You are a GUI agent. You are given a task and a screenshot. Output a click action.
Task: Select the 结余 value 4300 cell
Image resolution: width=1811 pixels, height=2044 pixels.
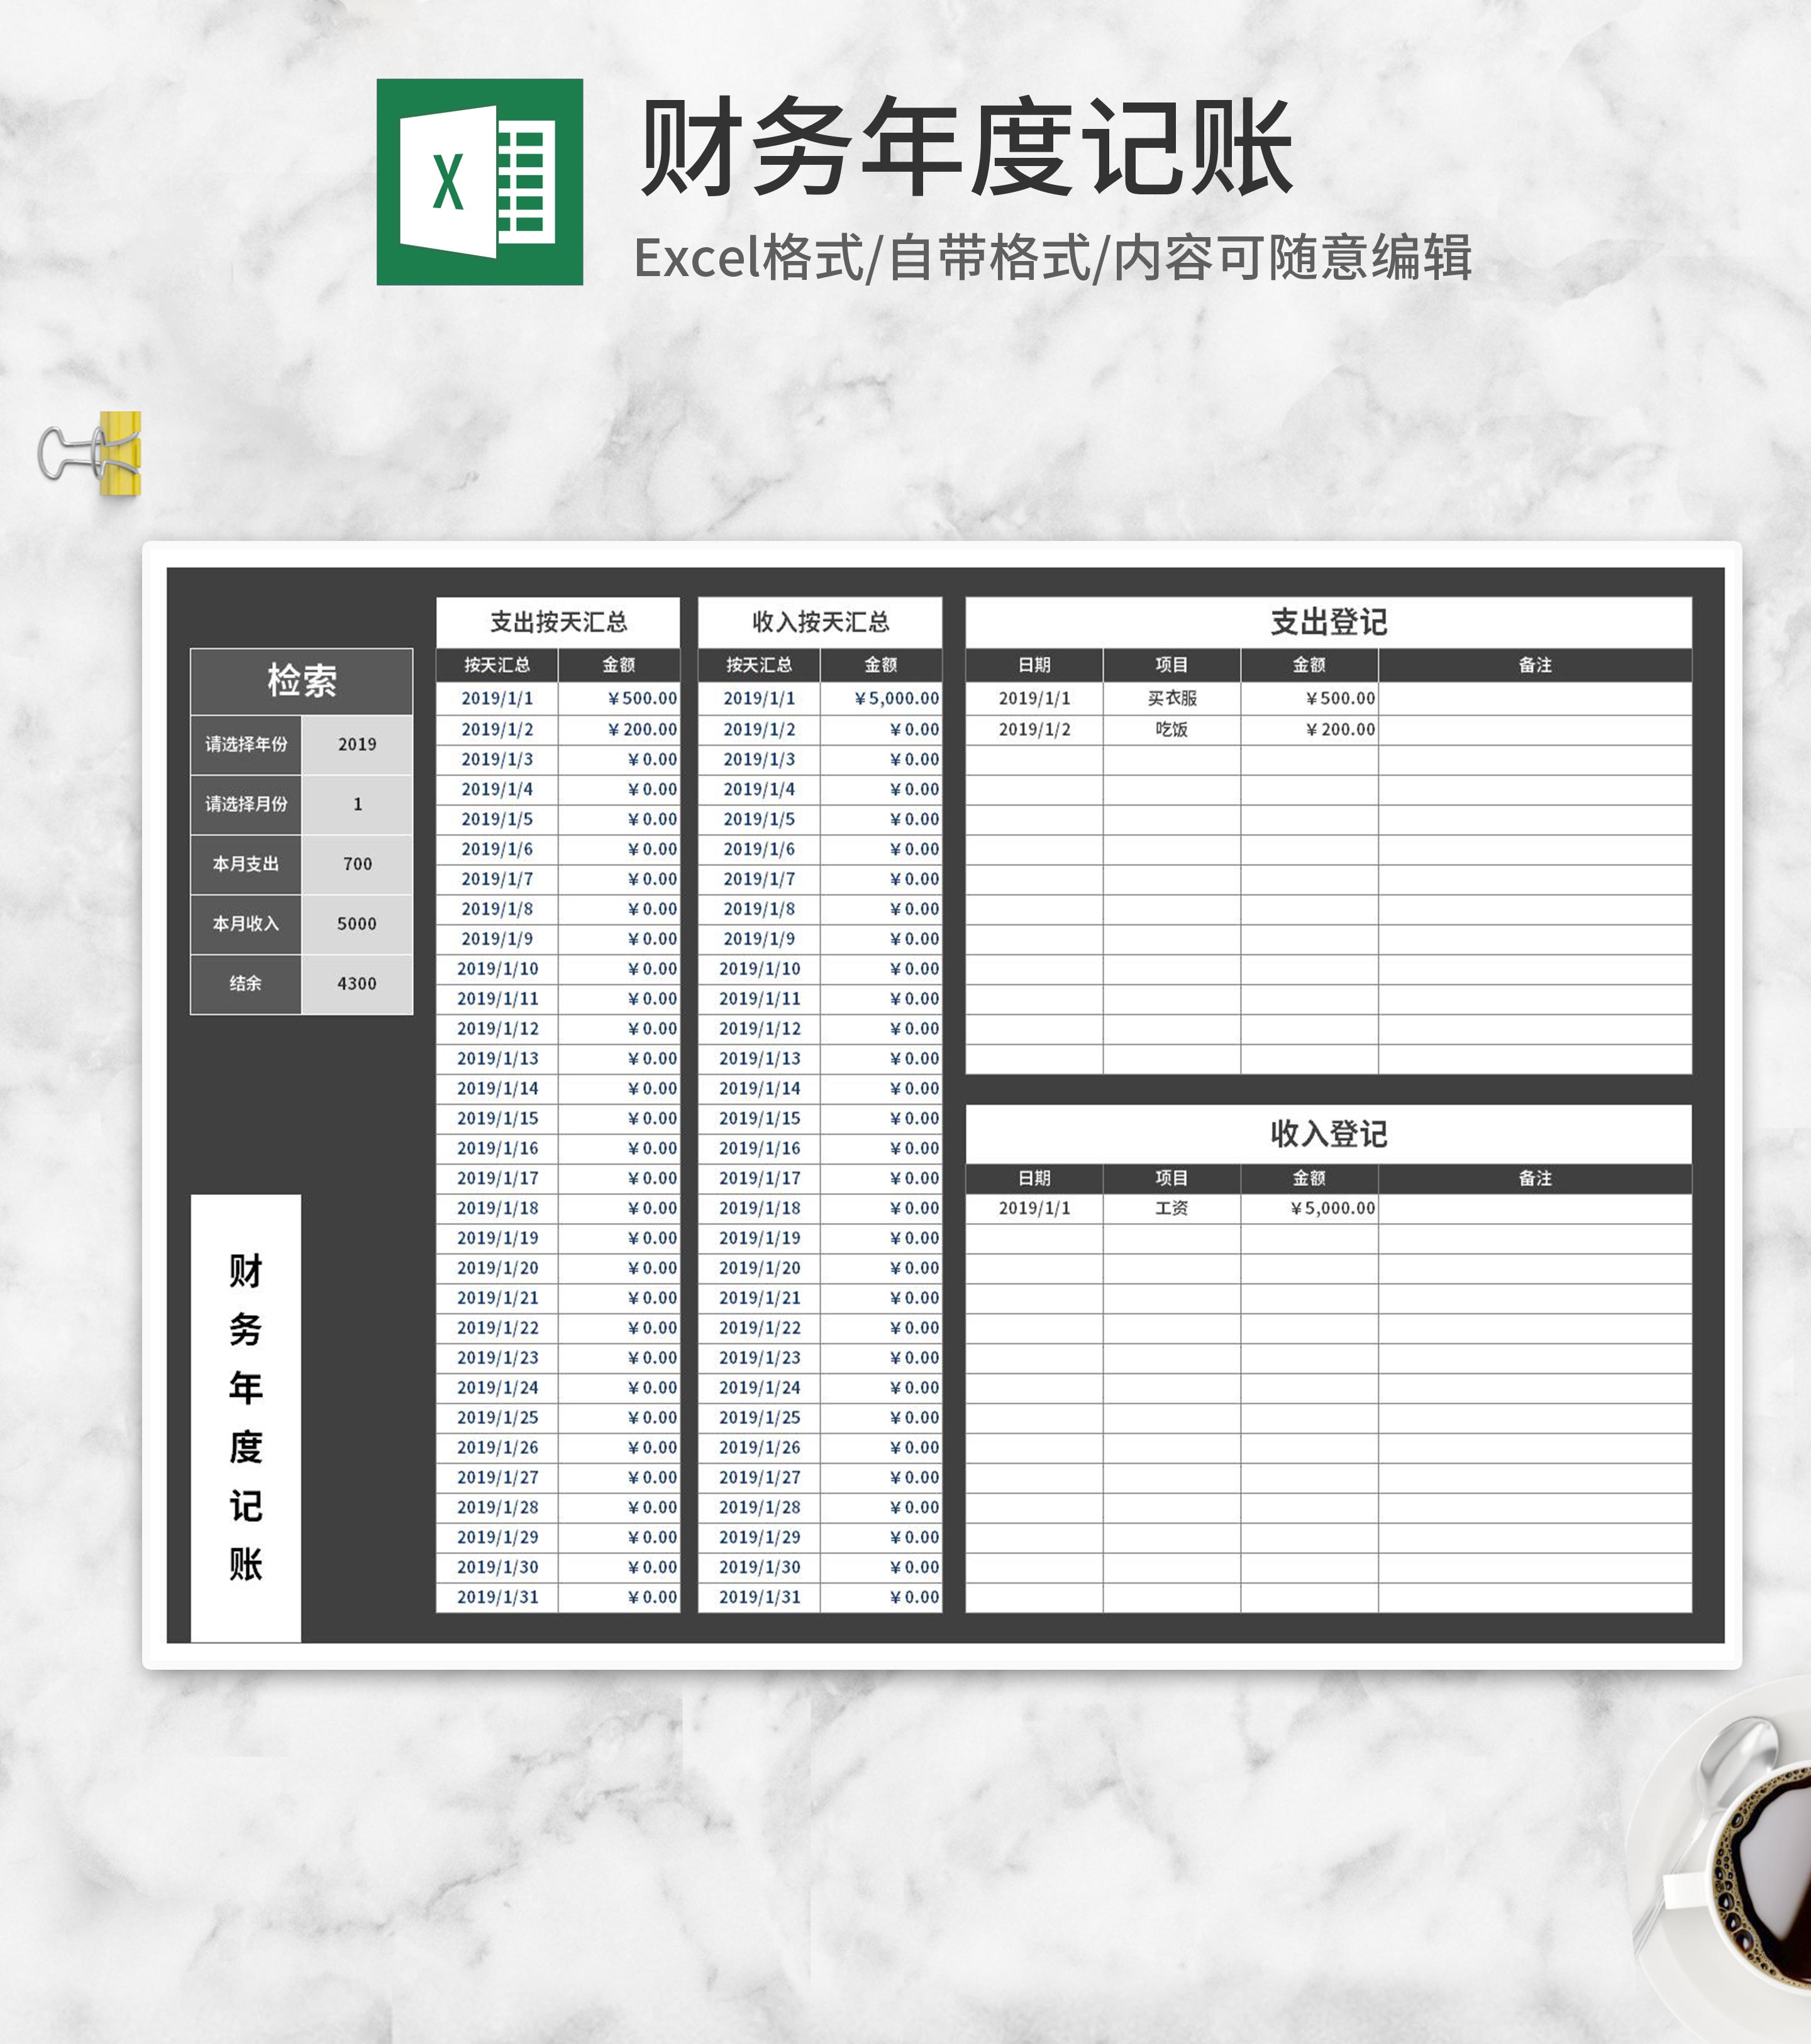pyautogui.click(x=357, y=984)
